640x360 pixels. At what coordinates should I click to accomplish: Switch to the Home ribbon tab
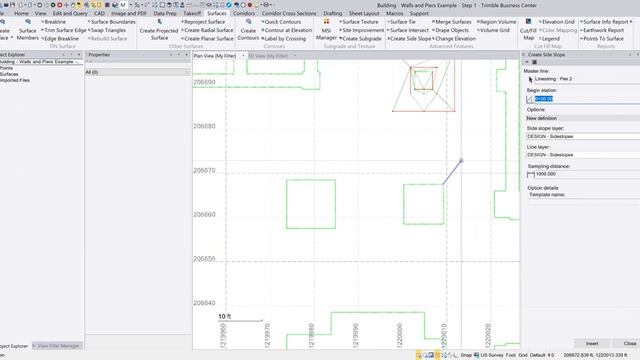(x=21, y=13)
